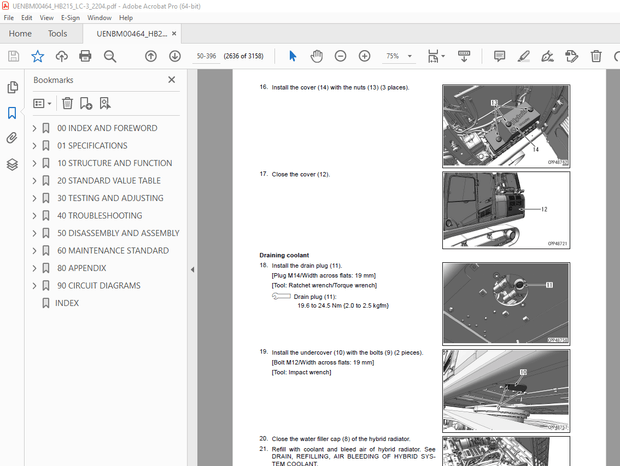The width and height of the screenshot is (620, 466).
Task: Open bookmark options dropdown
Action: point(42,104)
